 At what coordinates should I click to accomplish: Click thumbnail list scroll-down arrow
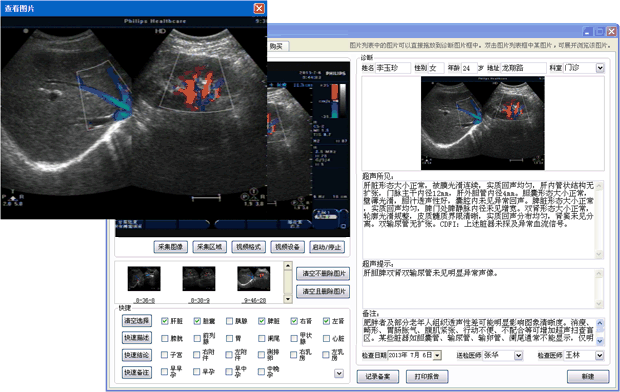288,299
